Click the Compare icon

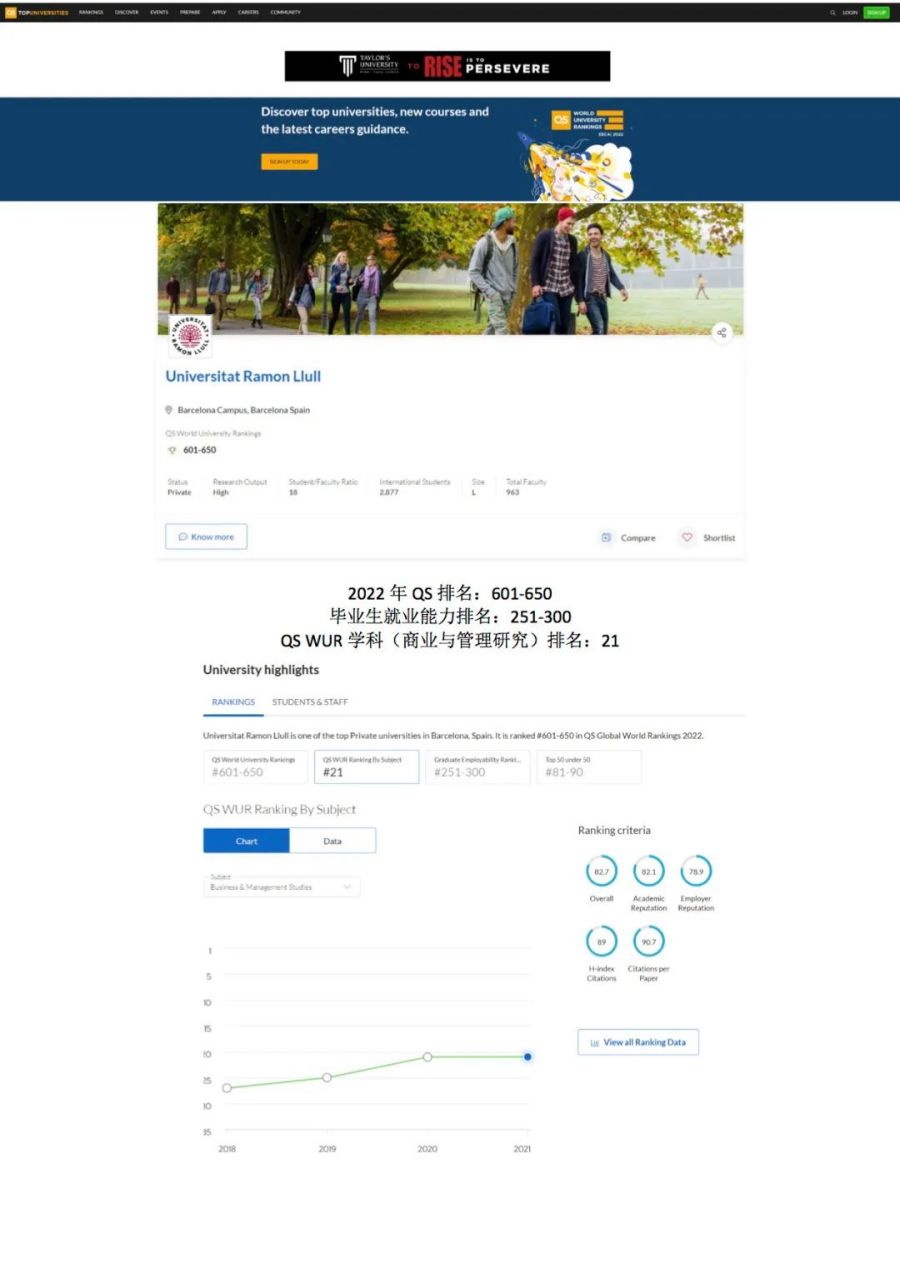point(606,537)
